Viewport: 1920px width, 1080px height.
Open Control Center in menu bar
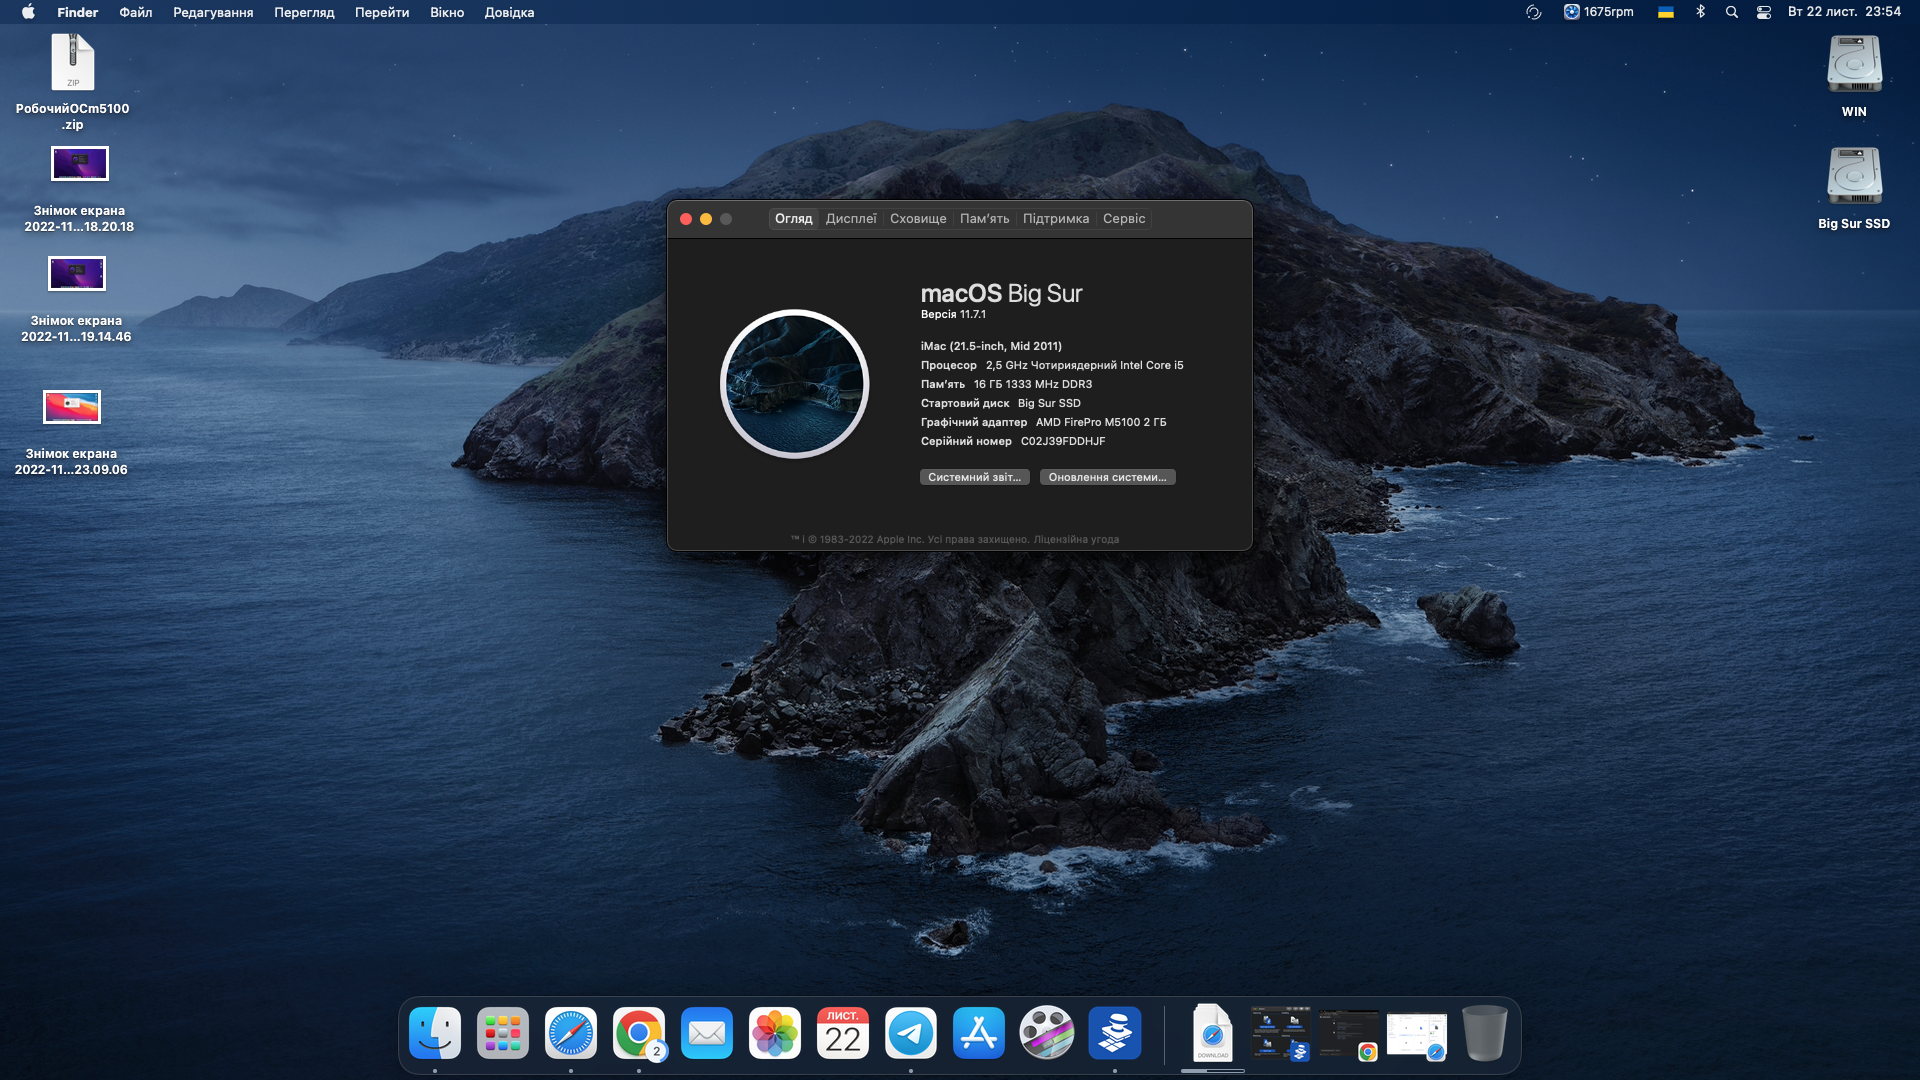coord(1764,12)
